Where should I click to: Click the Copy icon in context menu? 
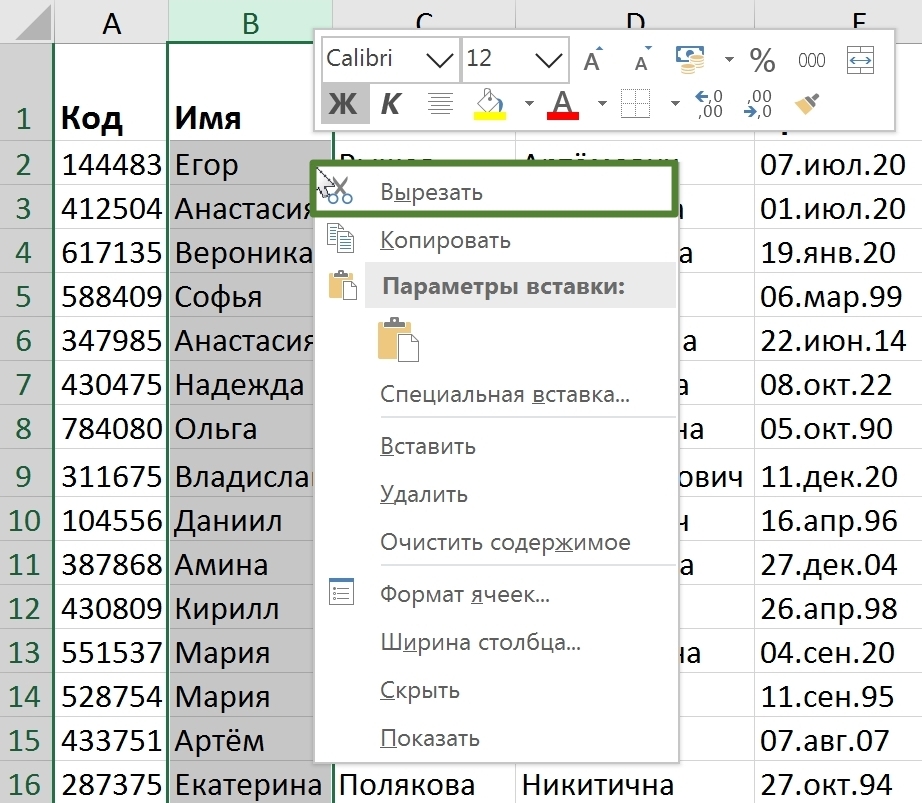pos(340,238)
